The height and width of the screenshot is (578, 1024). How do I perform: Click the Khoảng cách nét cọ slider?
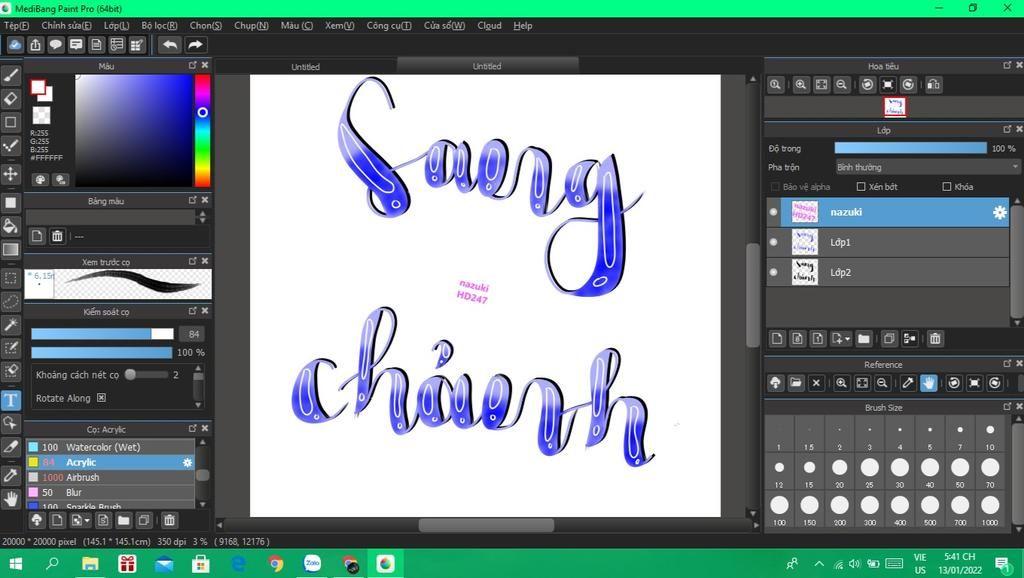[146, 374]
